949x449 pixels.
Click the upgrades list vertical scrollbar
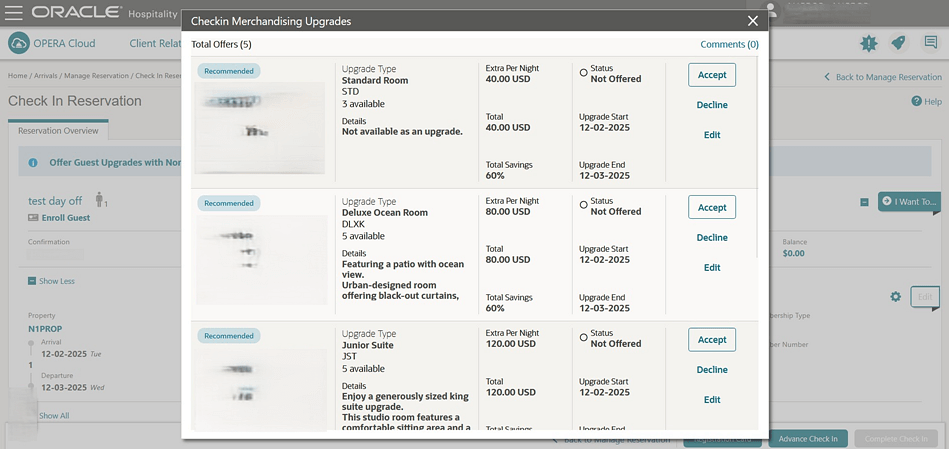click(757, 157)
